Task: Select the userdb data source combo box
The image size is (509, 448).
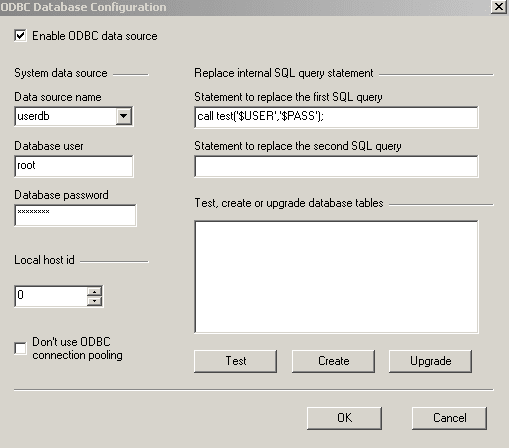Action: coord(74,116)
